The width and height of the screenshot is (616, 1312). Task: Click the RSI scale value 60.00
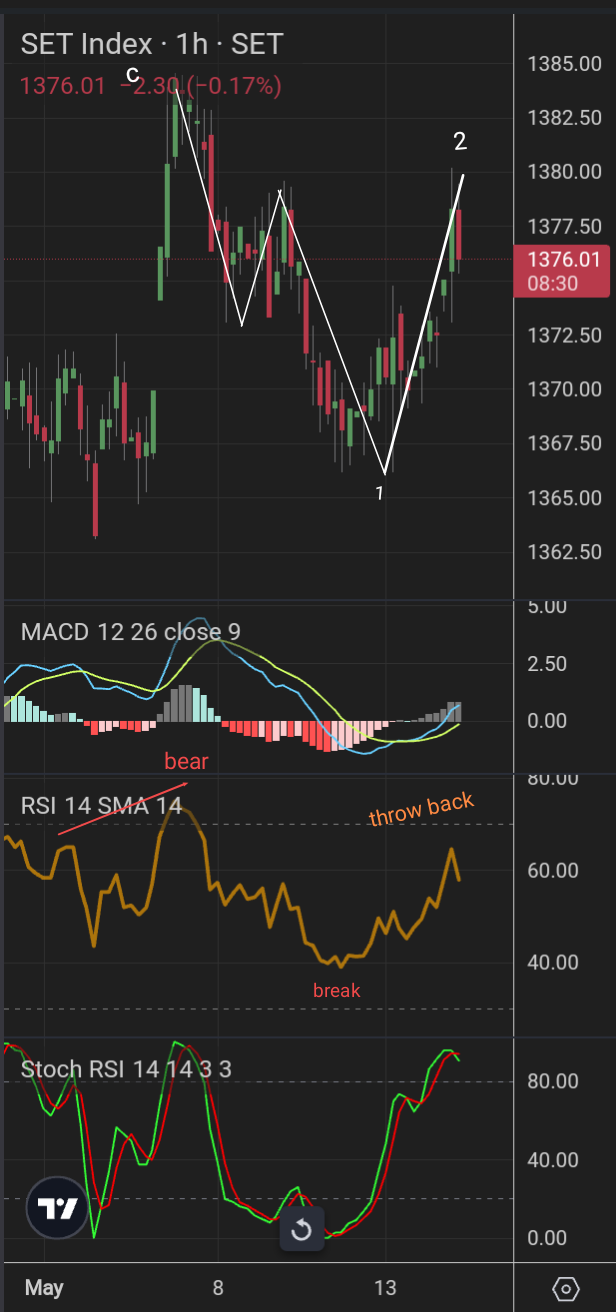(552, 870)
